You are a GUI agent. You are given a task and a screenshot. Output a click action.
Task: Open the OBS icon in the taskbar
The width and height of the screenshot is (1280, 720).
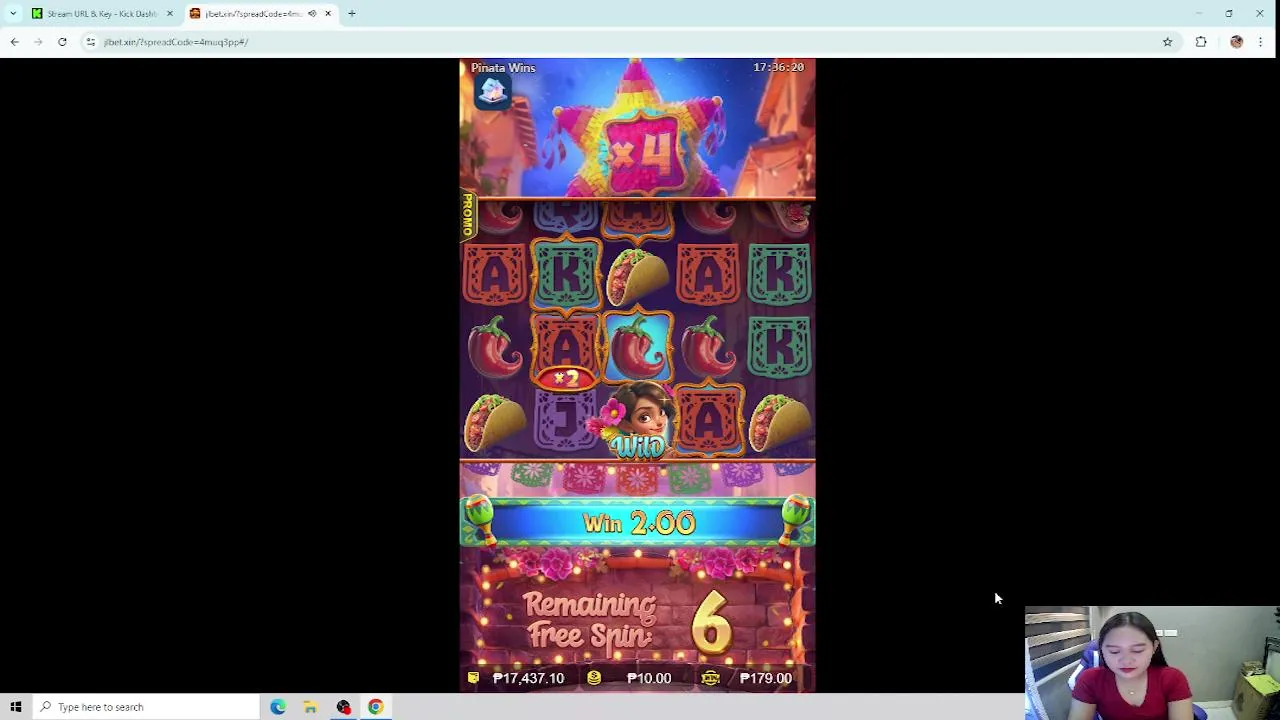(x=343, y=707)
